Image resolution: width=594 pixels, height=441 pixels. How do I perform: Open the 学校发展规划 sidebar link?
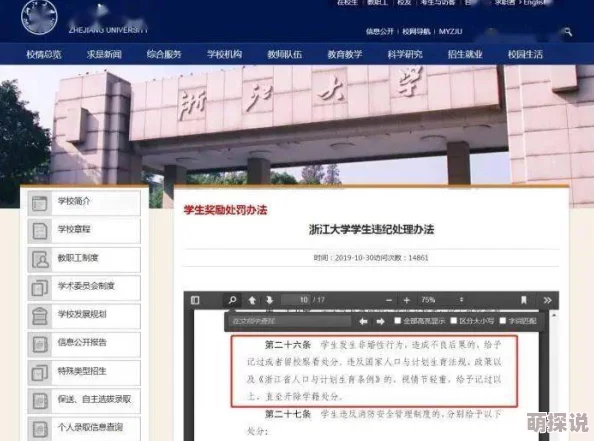[x=82, y=314]
